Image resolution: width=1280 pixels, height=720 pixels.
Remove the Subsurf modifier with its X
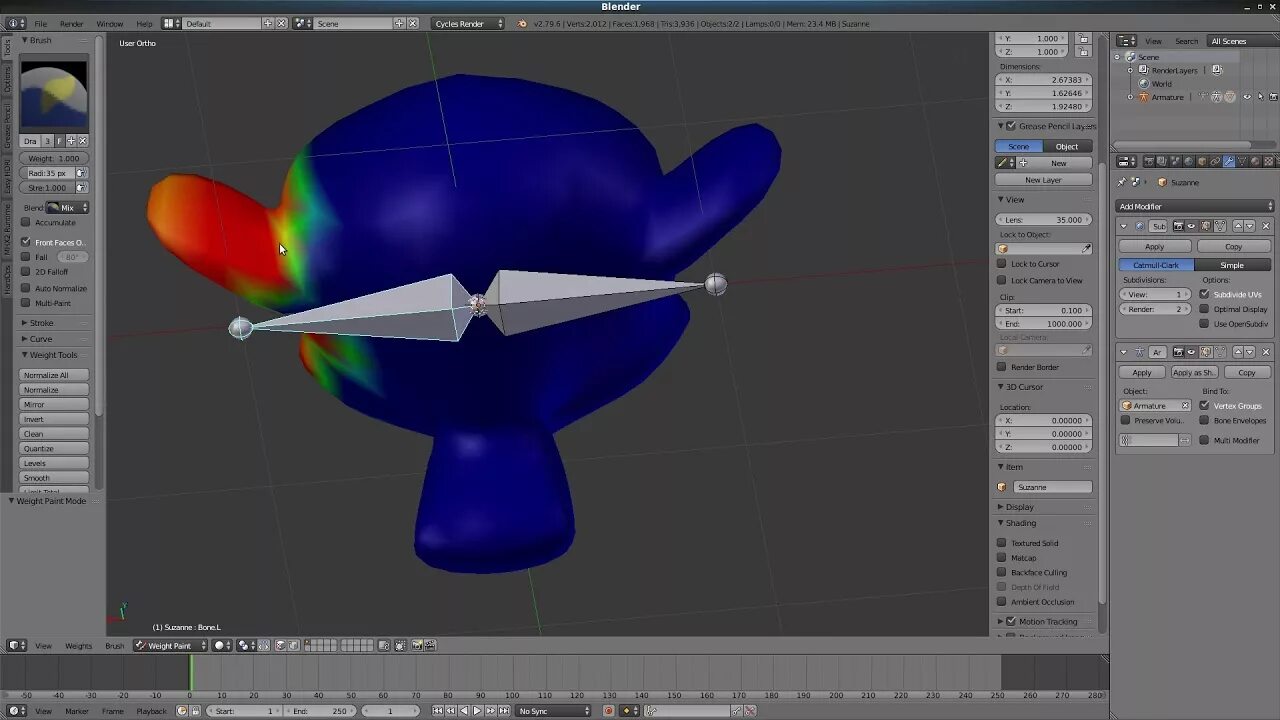point(1266,226)
